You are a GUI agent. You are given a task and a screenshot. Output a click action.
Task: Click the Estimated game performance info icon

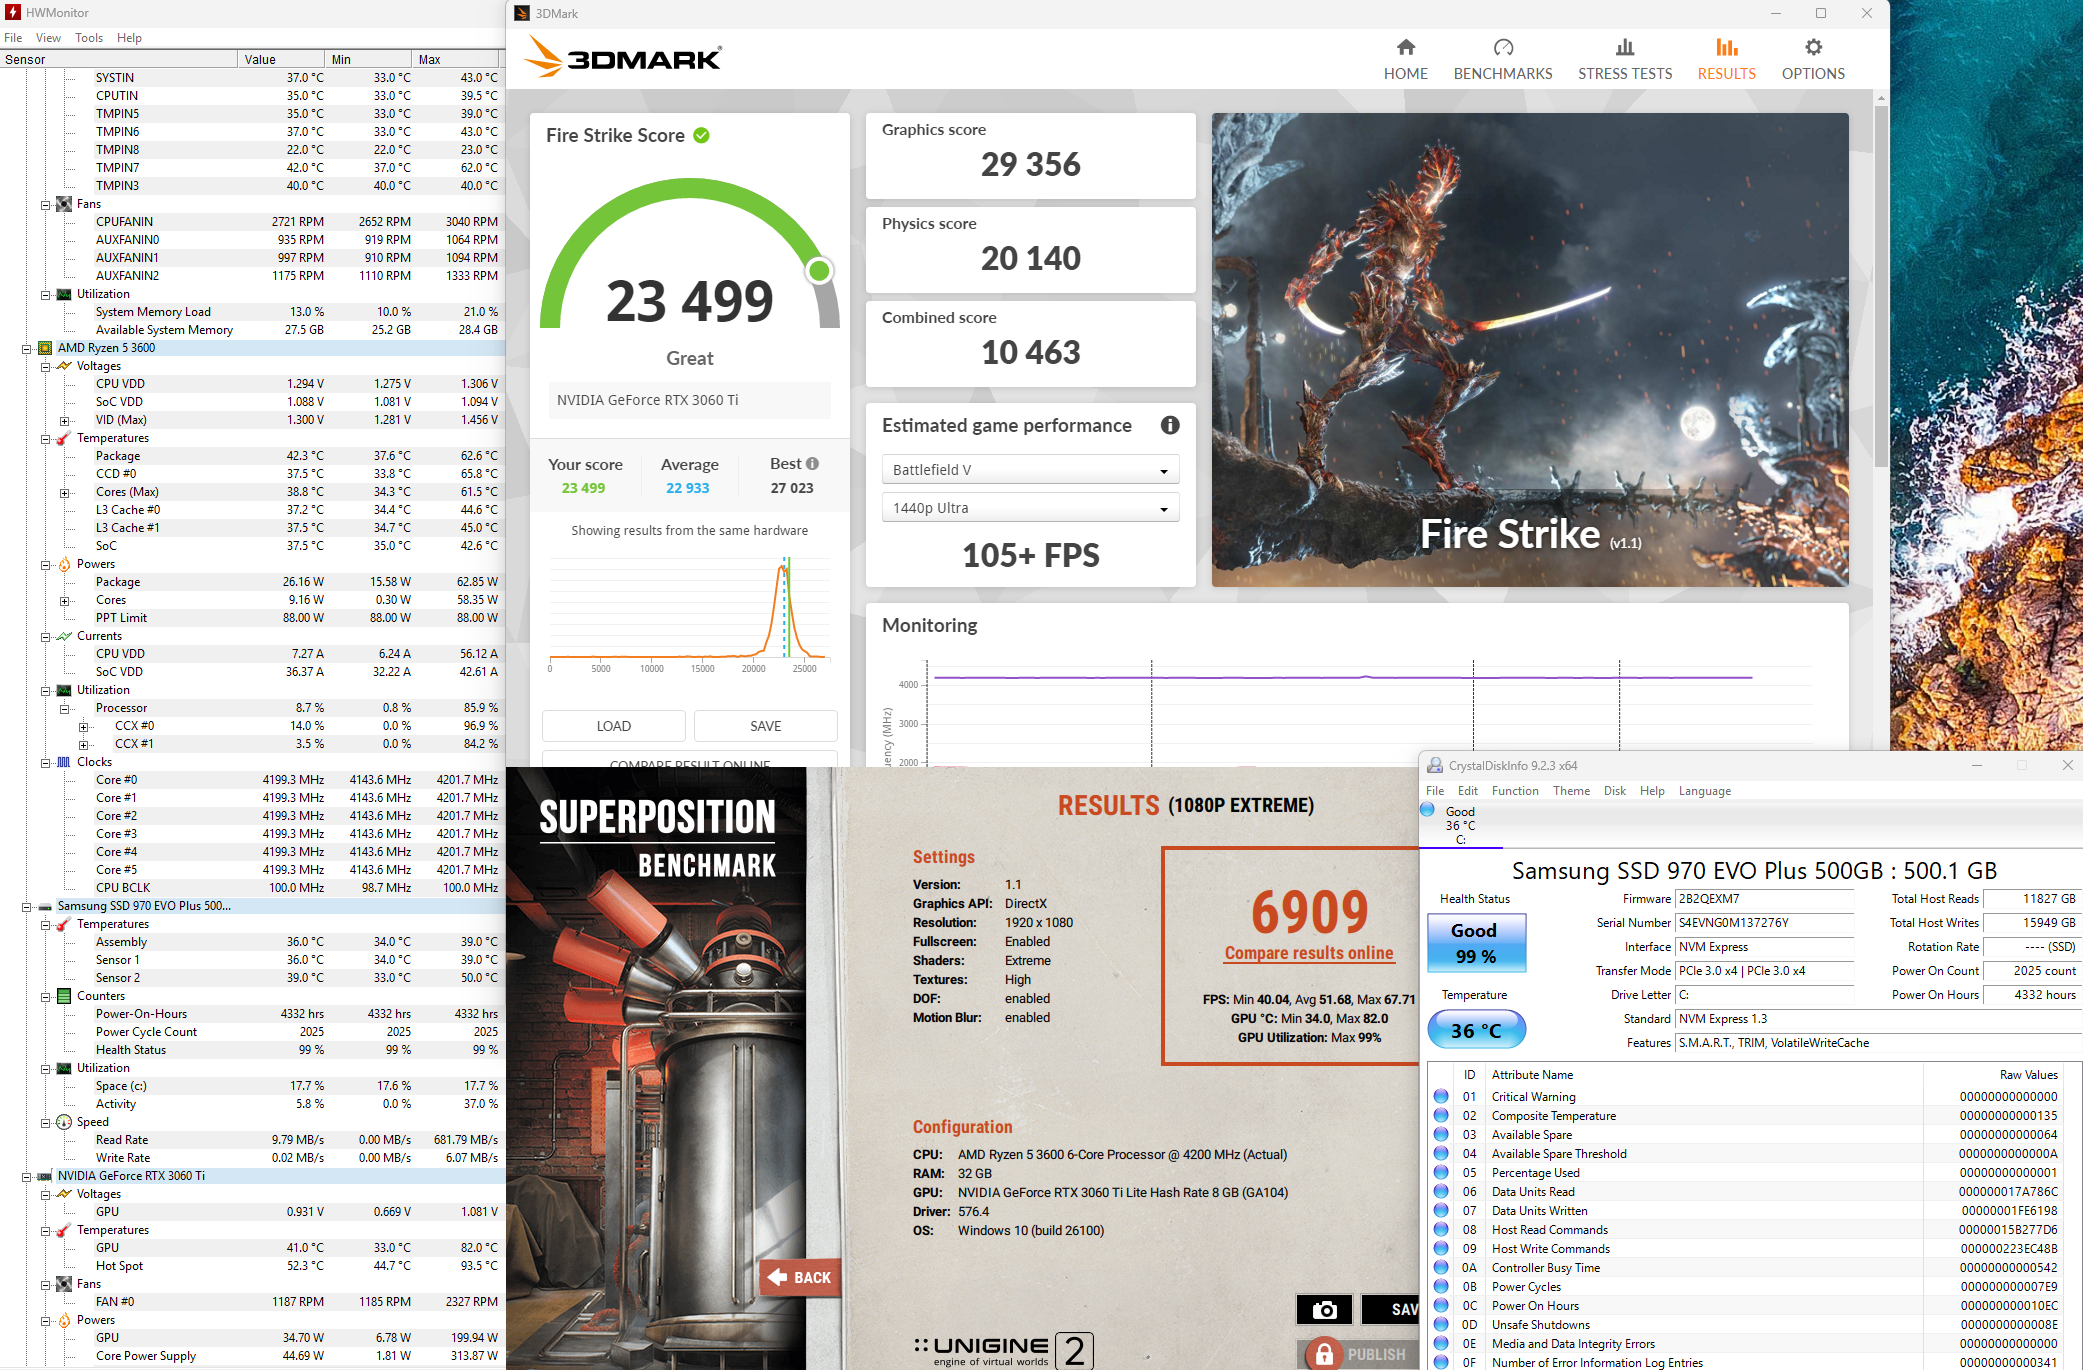(1169, 425)
